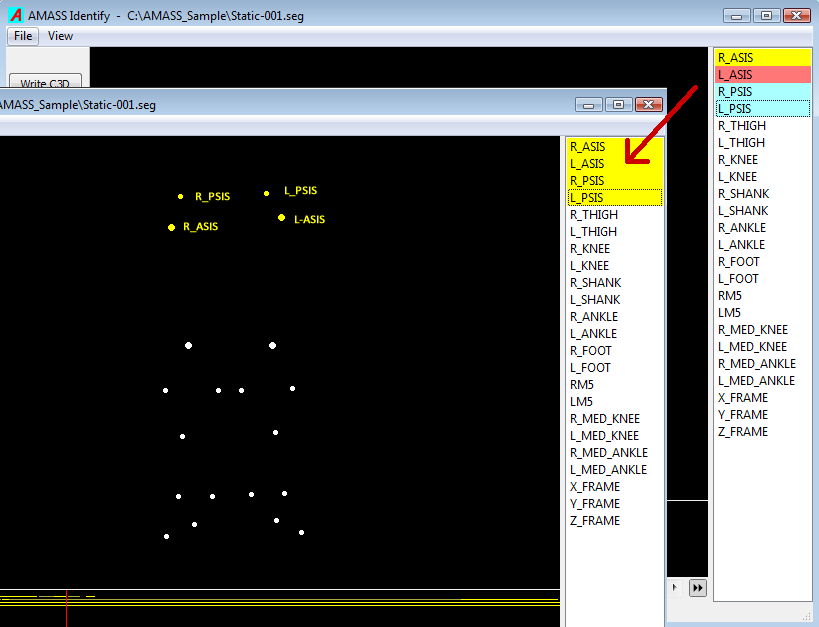
Task: Click the yellow marker point labeled R_PSIS
Action: [x=180, y=196]
